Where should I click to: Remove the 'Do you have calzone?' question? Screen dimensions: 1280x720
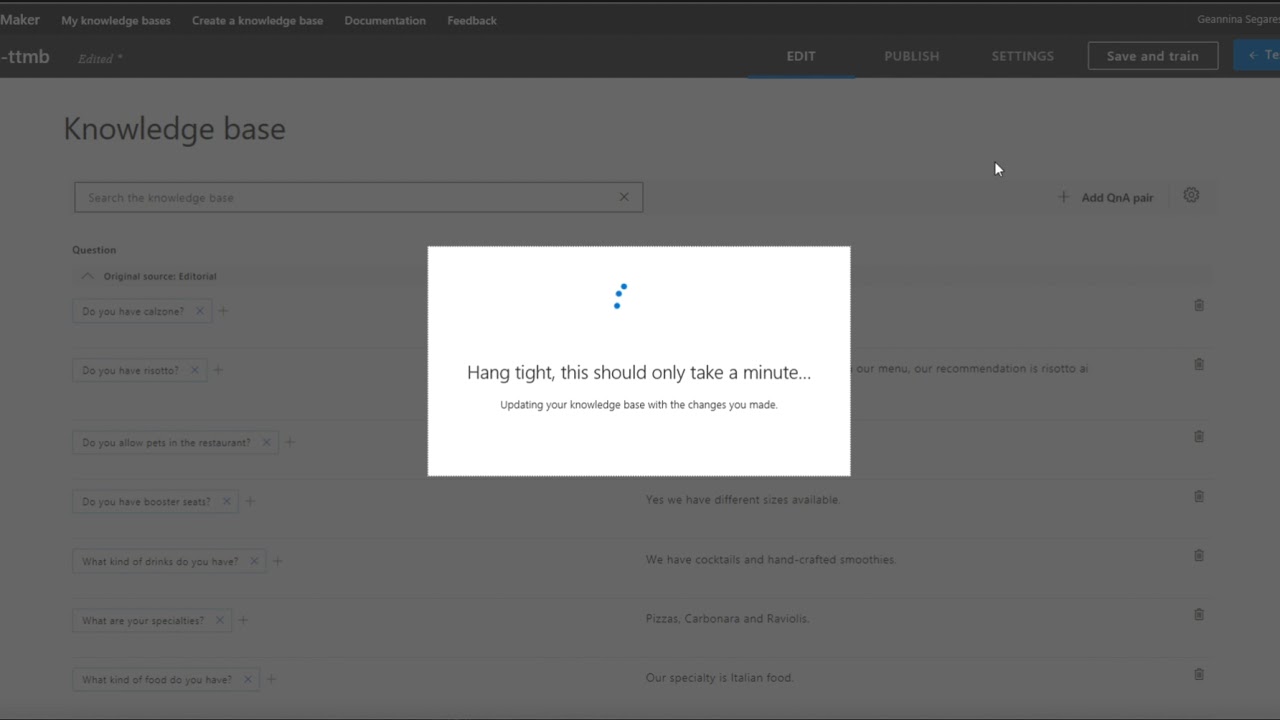tap(200, 311)
